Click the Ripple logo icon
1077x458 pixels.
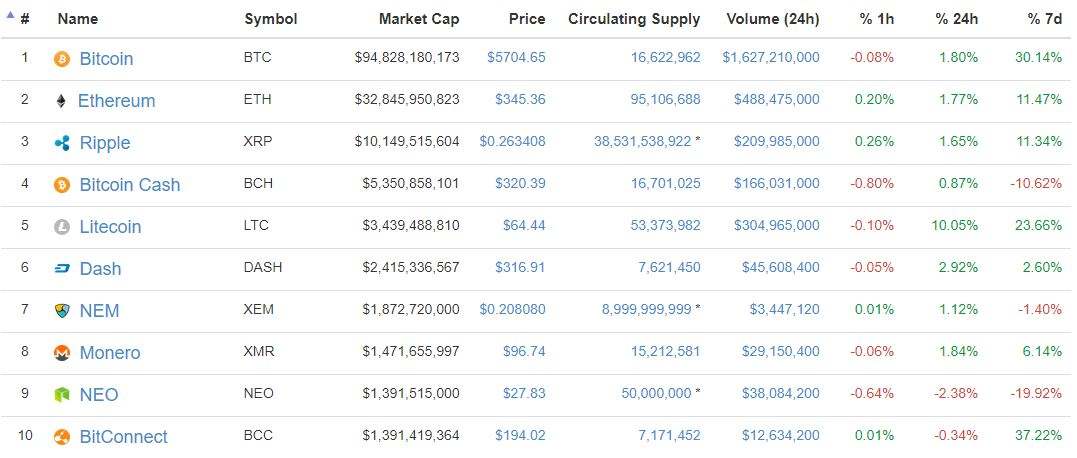pos(62,143)
